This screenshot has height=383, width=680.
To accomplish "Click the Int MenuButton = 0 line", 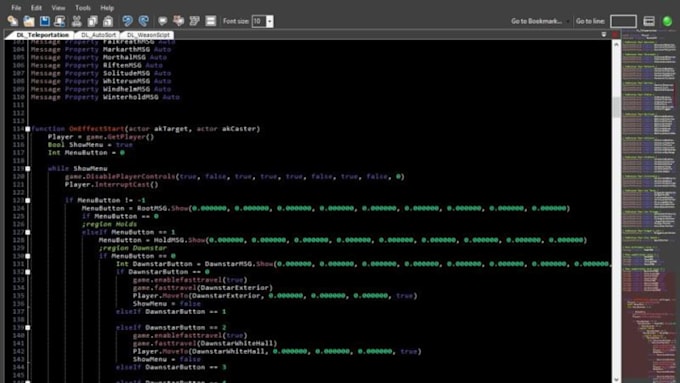I will 86,153.
